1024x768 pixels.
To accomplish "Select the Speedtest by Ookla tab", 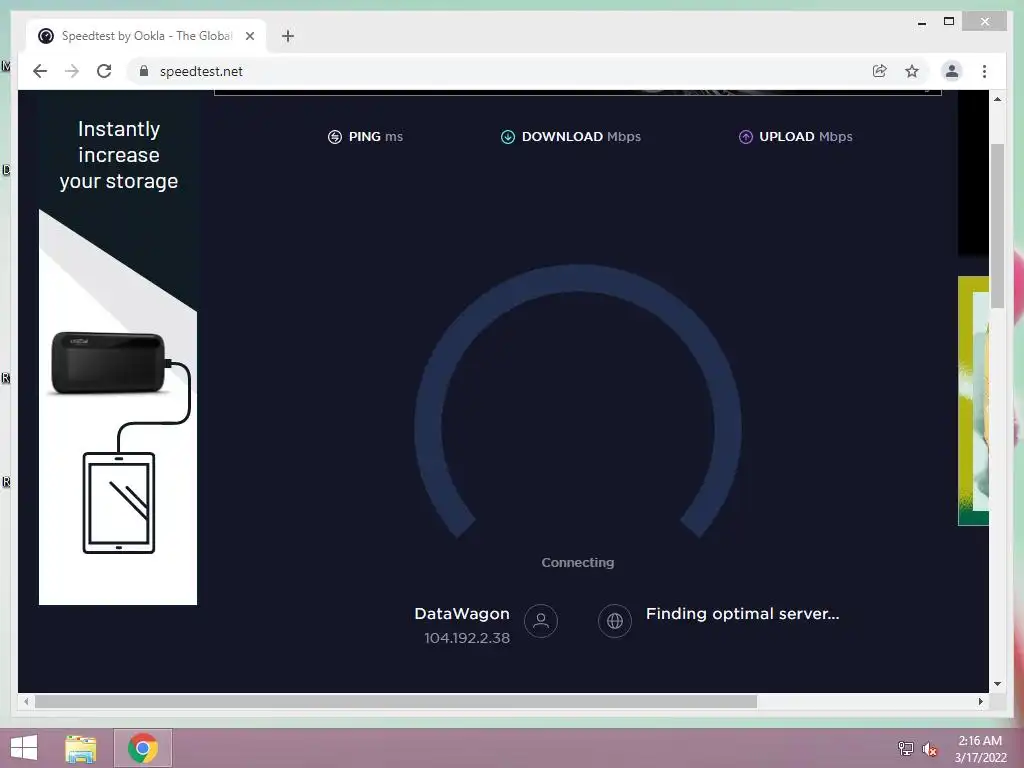I will (x=147, y=36).
